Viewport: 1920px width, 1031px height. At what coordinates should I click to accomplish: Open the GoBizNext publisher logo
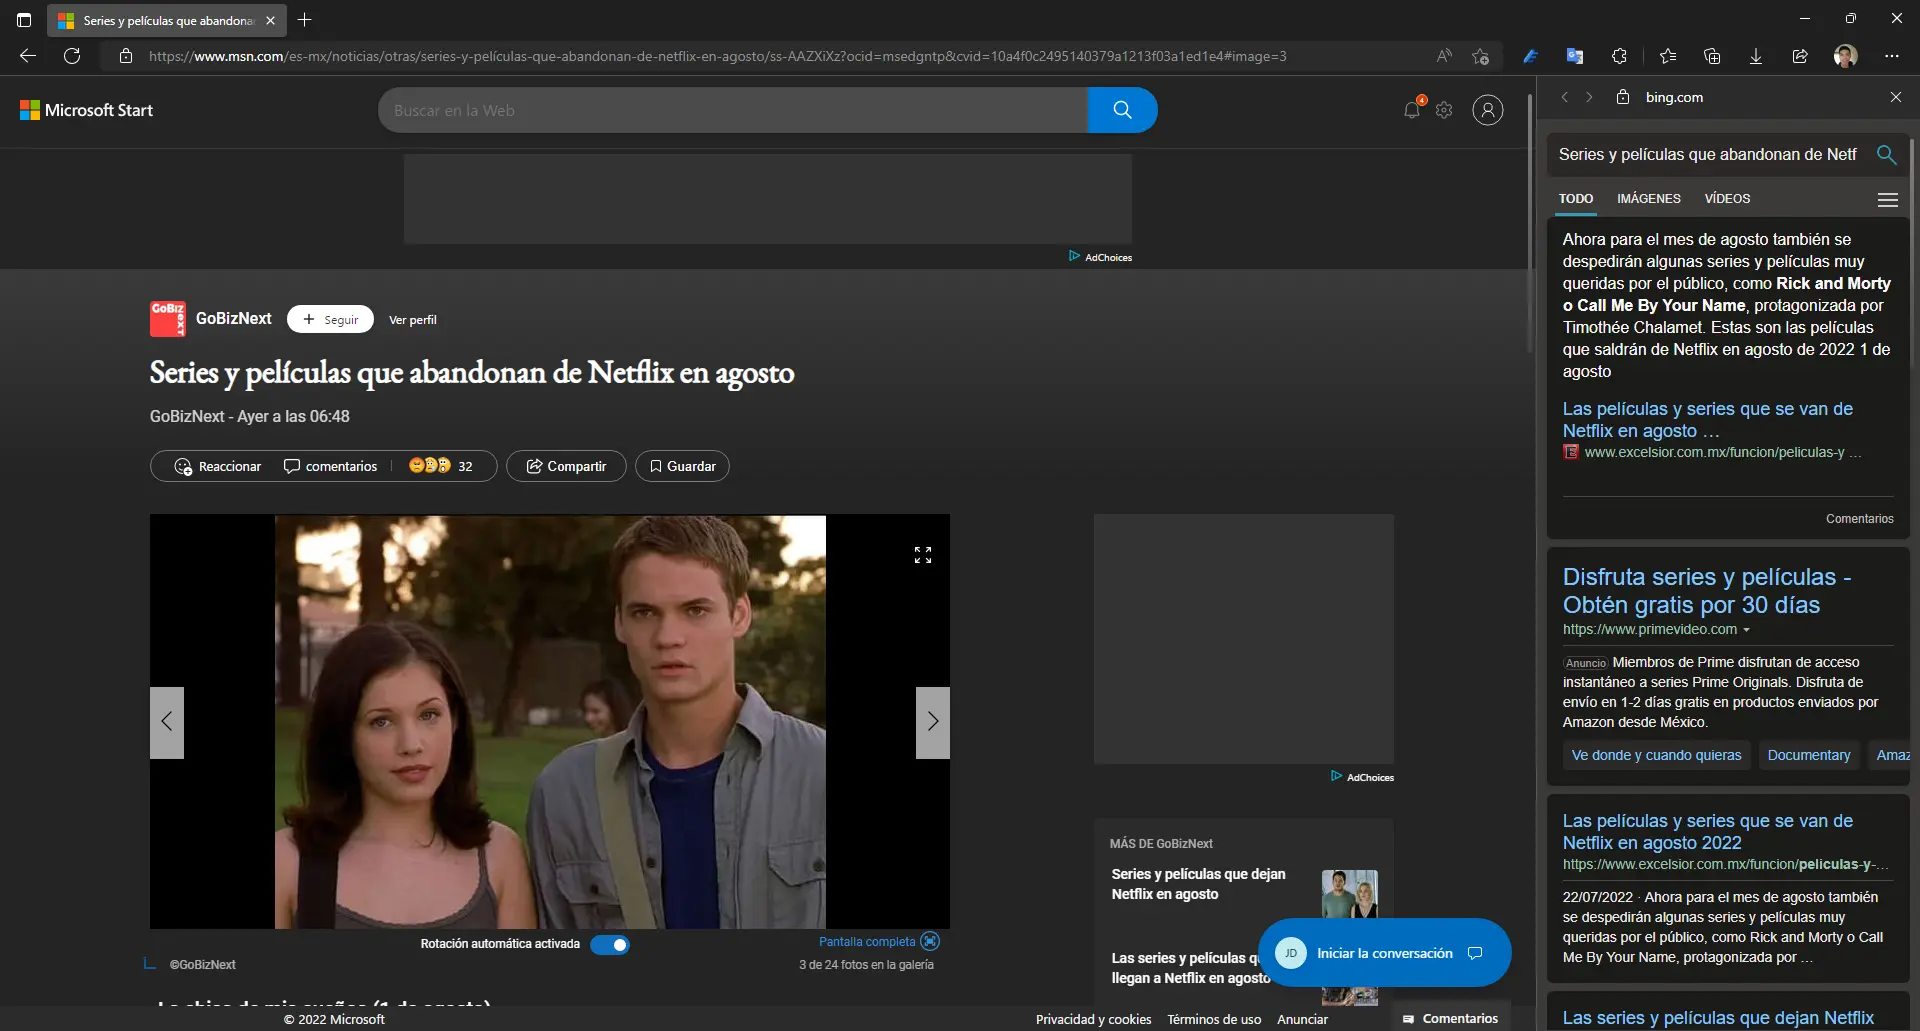pyautogui.click(x=167, y=319)
